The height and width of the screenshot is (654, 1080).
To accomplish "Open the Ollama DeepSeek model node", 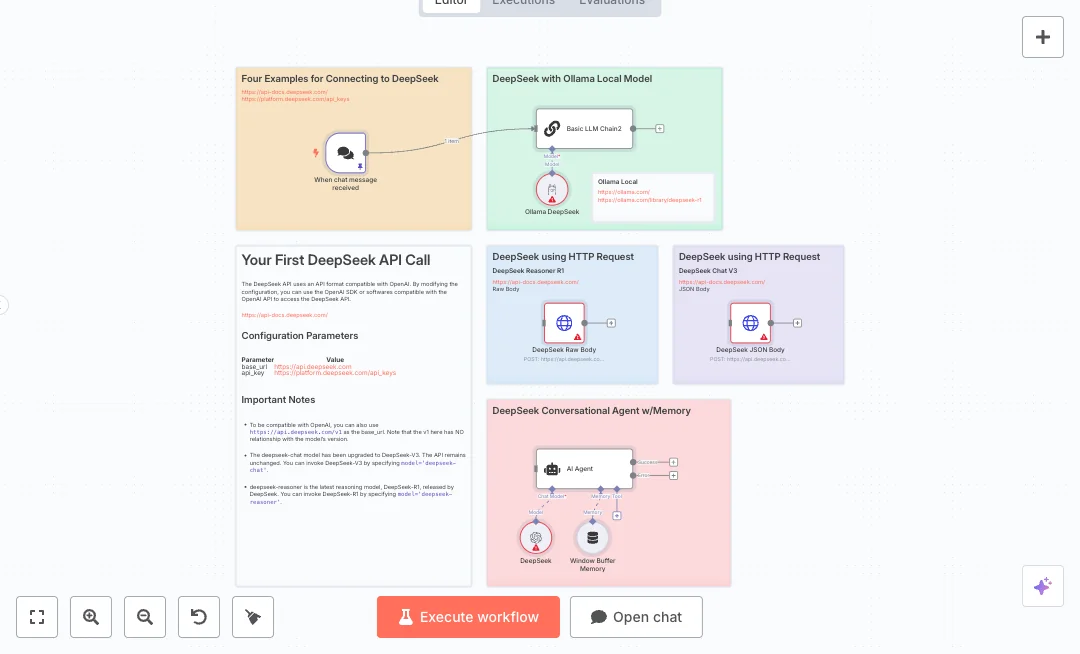I will [x=552, y=189].
